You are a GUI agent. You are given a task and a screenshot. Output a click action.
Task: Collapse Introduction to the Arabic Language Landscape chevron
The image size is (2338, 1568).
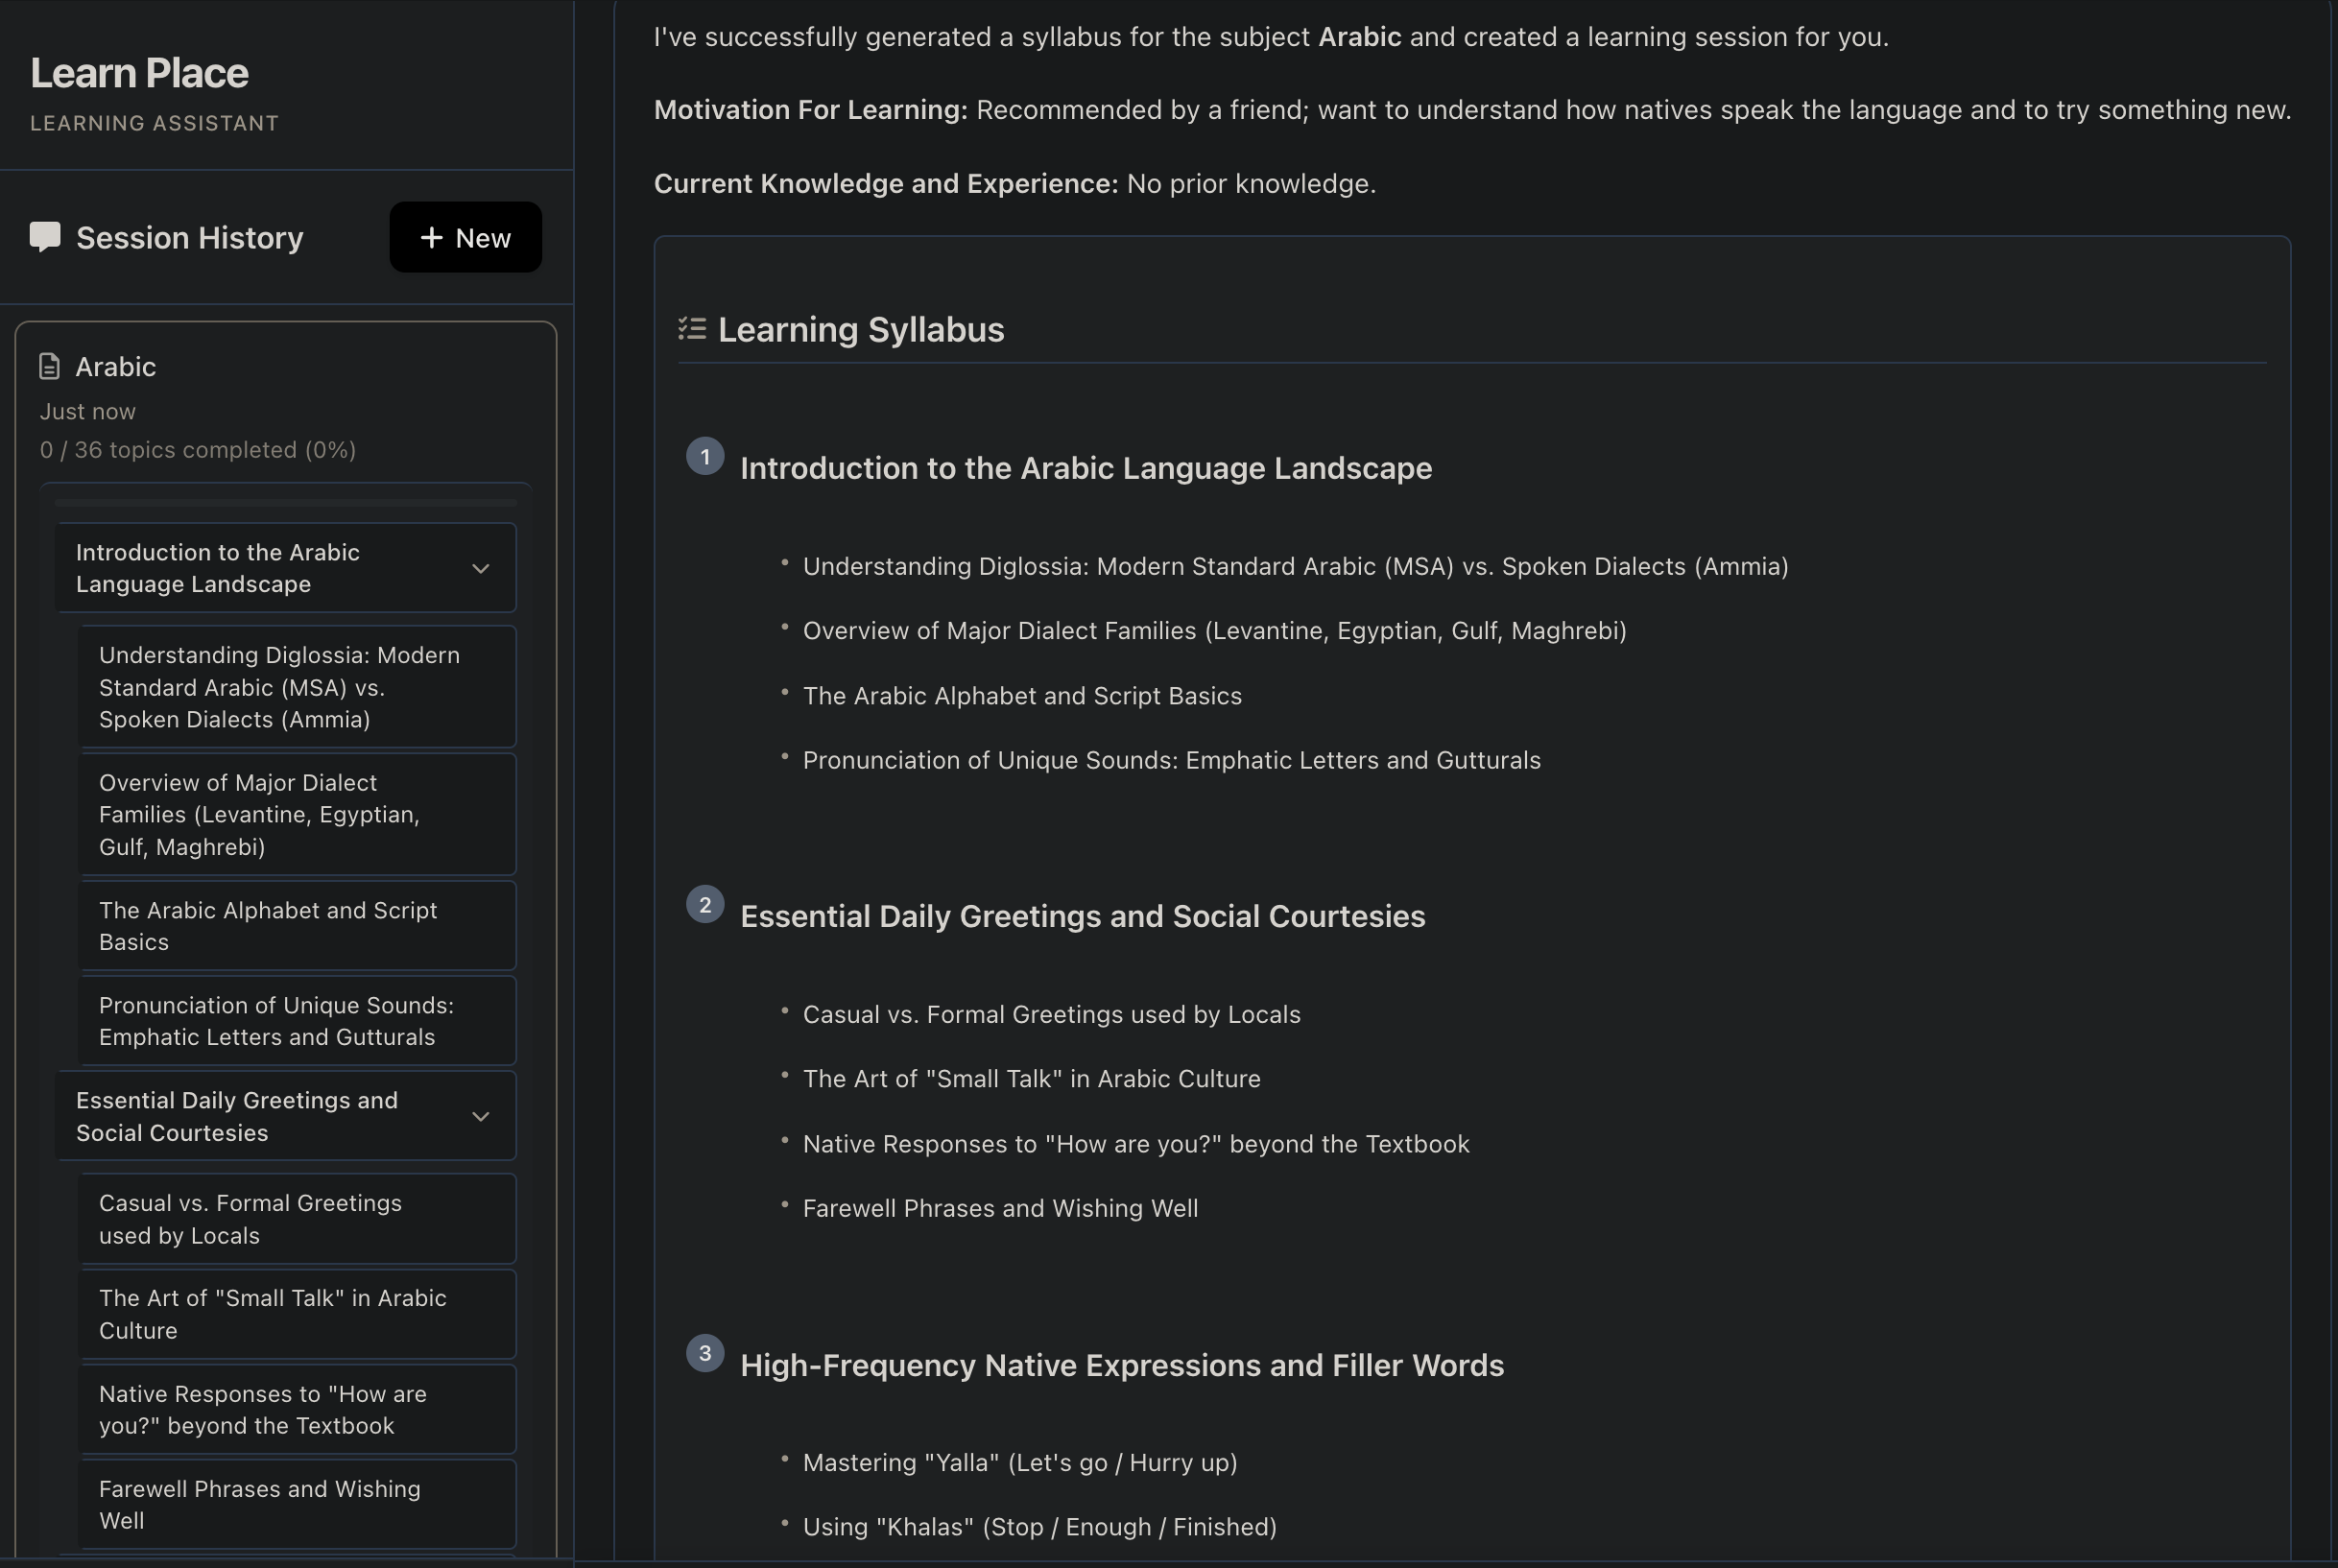[x=480, y=569]
